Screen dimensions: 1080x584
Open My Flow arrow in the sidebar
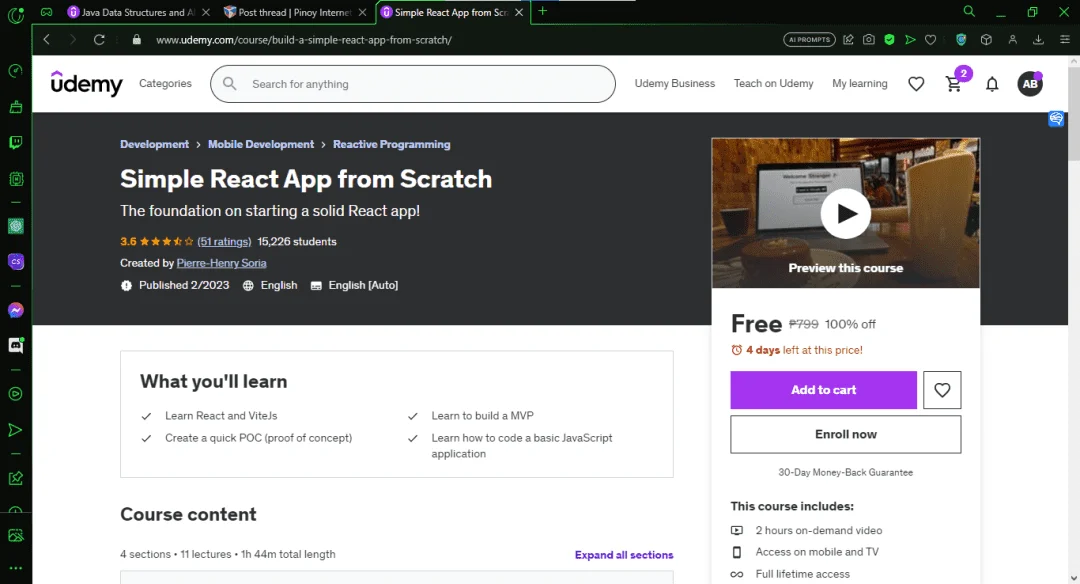[15, 430]
